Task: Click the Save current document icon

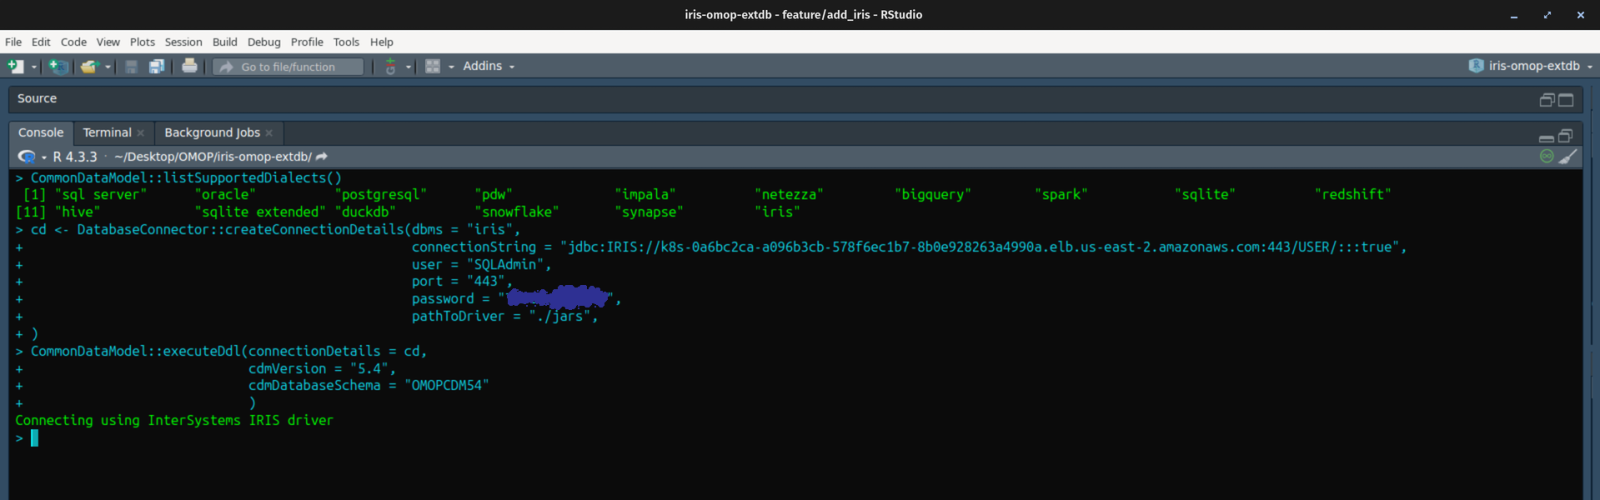Action: [x=131, y=66]
